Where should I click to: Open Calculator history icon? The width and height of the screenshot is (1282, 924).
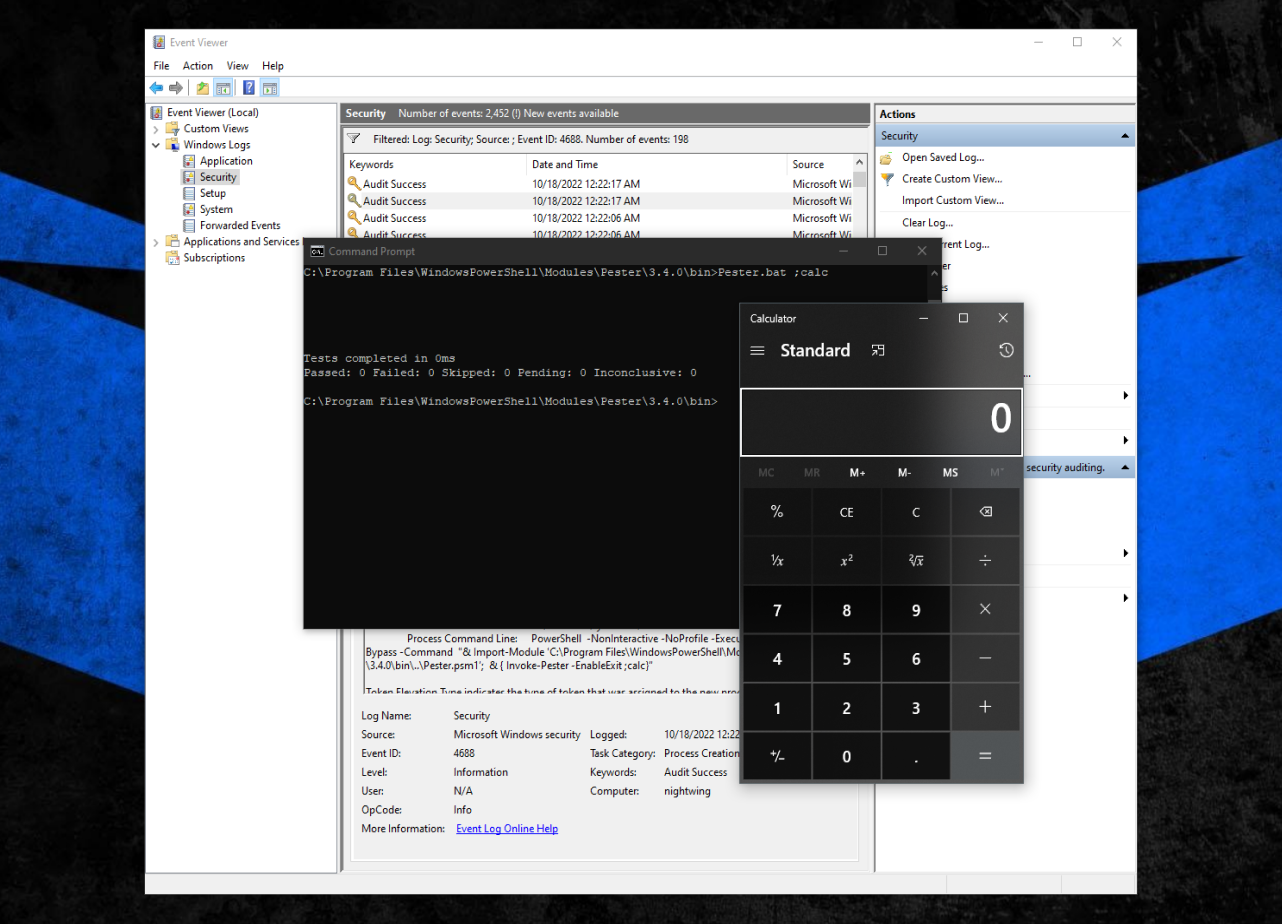[x=1005, y=350]
